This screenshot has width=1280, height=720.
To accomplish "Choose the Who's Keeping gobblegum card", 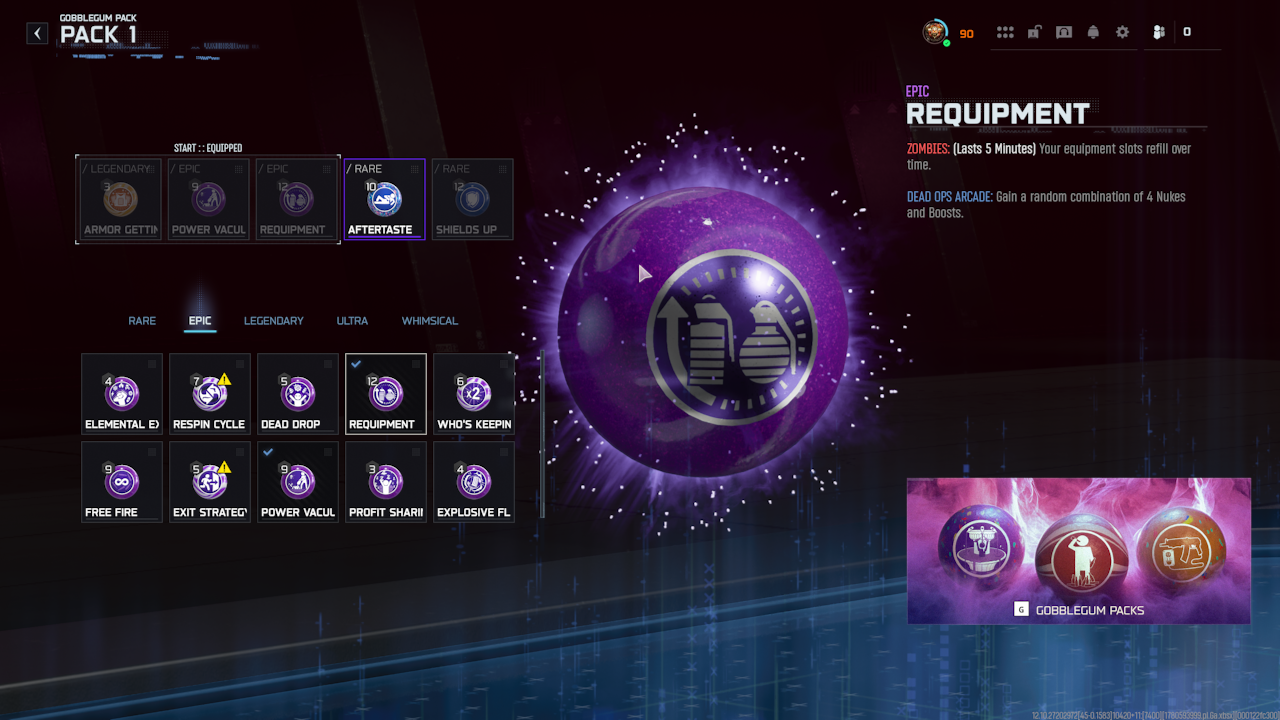I will pyautogui.click(x=474, y=394).
